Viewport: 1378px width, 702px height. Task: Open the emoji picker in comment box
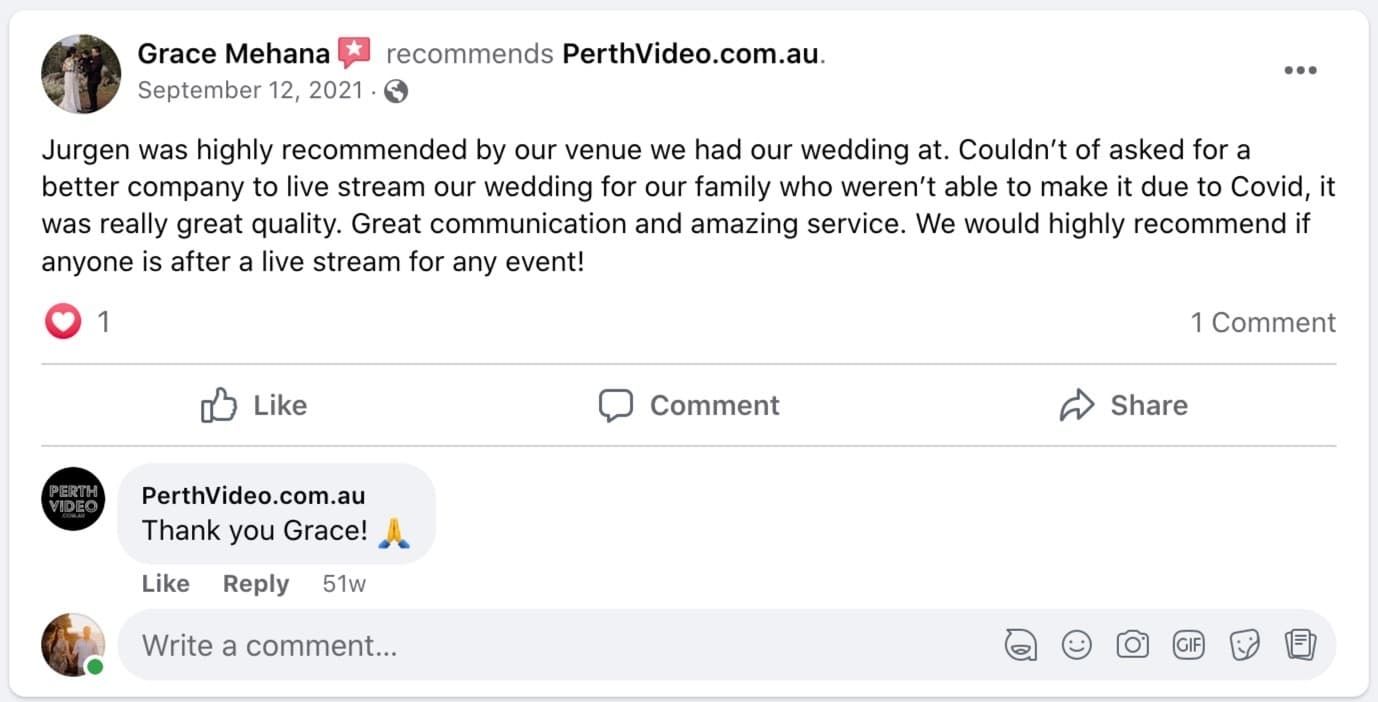click(x=1077, y=646)
